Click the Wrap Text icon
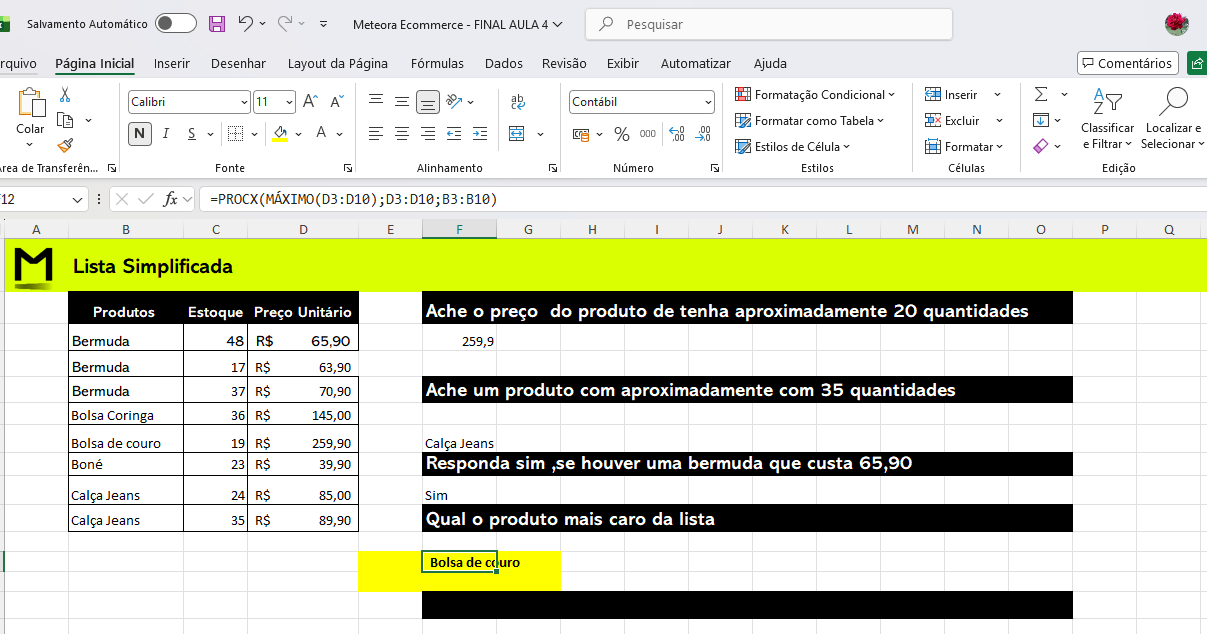 point(518,102)
